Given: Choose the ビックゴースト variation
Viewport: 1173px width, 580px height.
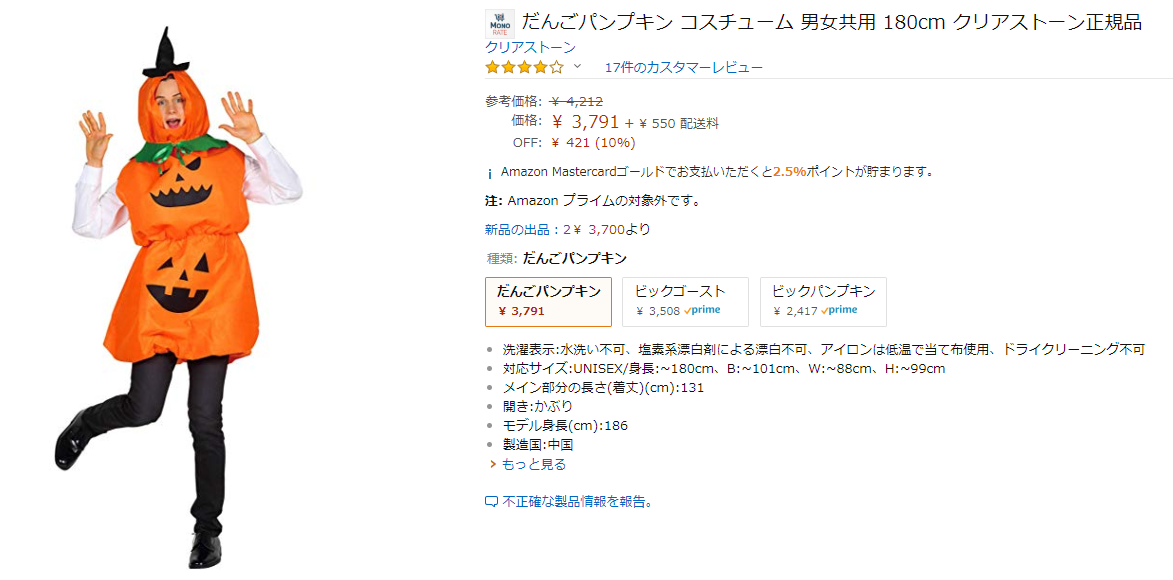Looking at the screenshot, I should pos(685,301).
